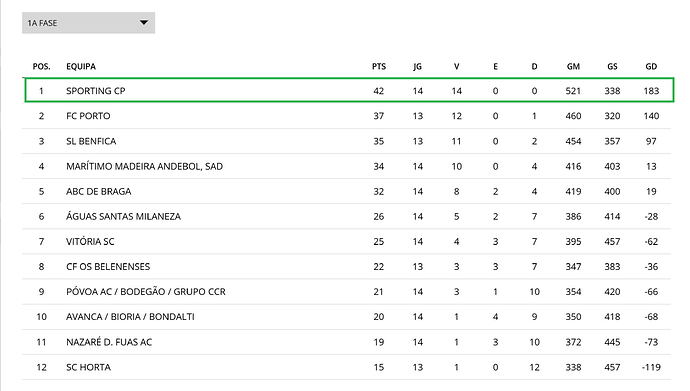
Task: Click the dropdown arrow beside 1A FASE
Action: coord(144,22)
